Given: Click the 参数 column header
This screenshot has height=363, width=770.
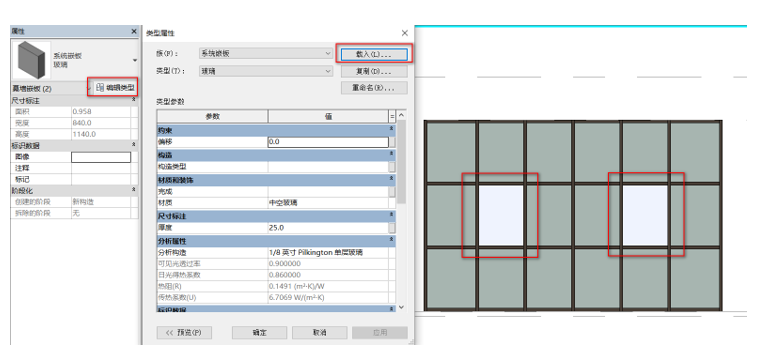Looking at the screenshot, I should pyautogui.click(x=213, y=116).
